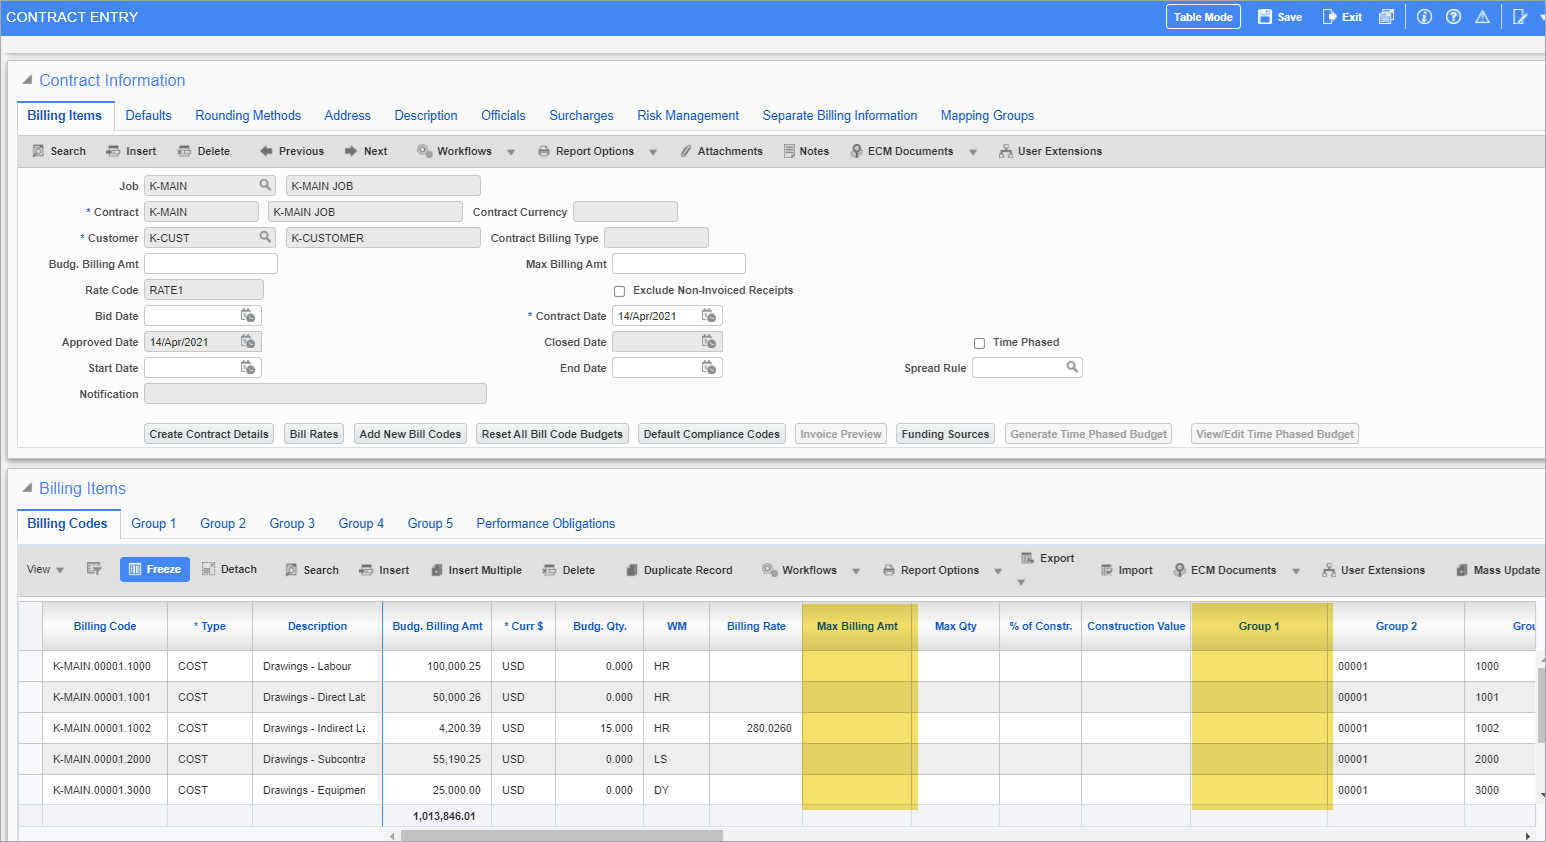Click the Save icon in header
The image size is (1546, 842).
1265,17
